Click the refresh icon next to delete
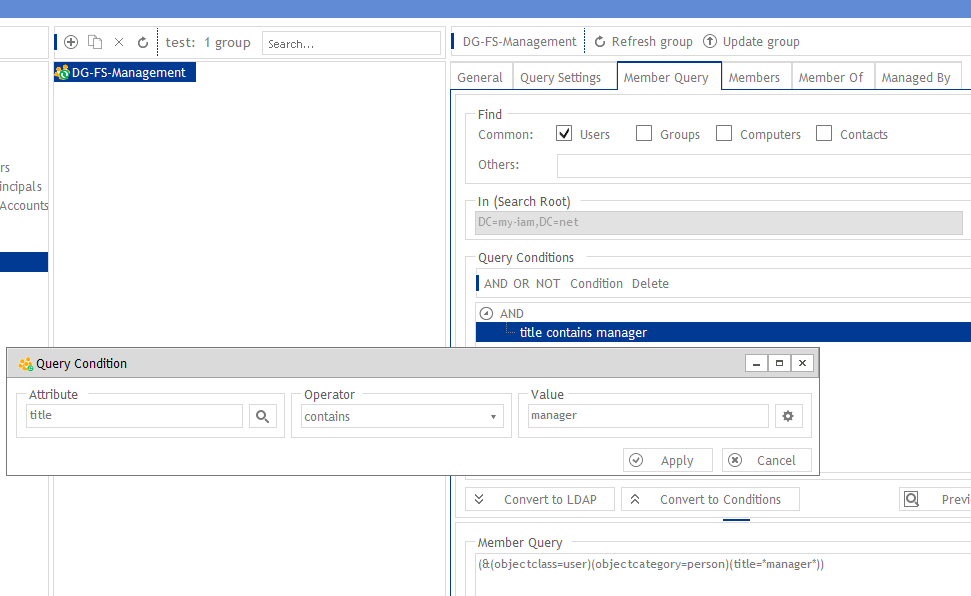Screen dimensions: 971x596 pos(143,42)
